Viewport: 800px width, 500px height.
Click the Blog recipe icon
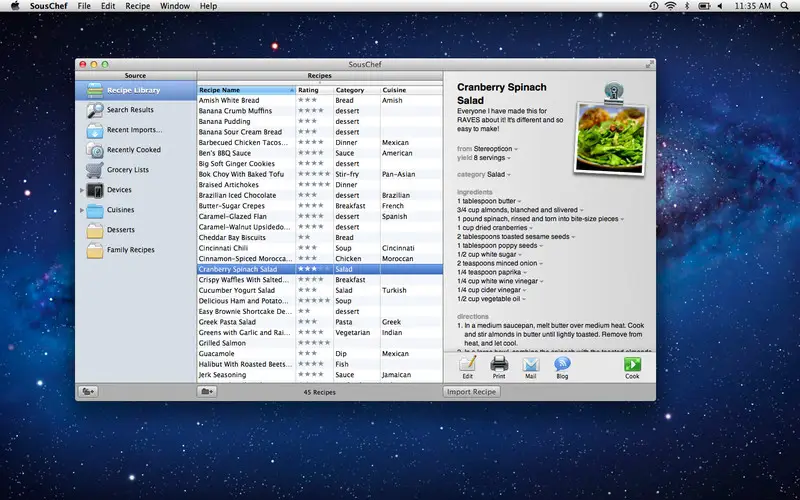562,364
